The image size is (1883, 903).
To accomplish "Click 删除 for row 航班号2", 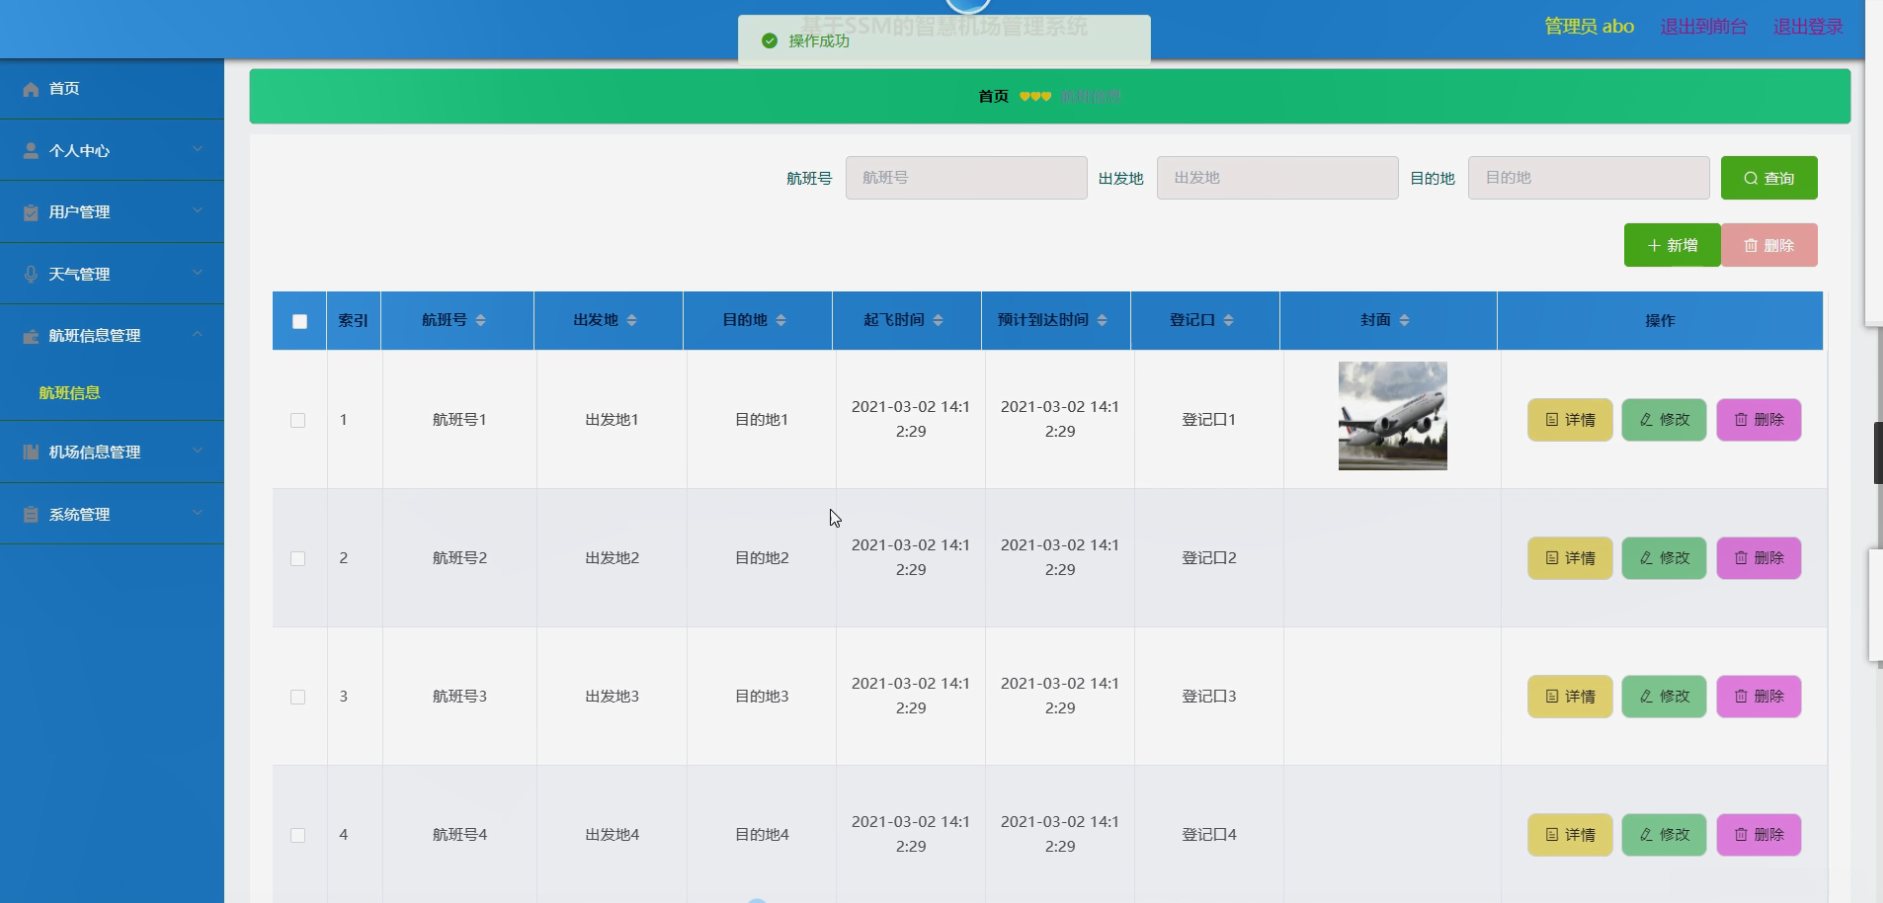I will click(x=1759, y=558).
